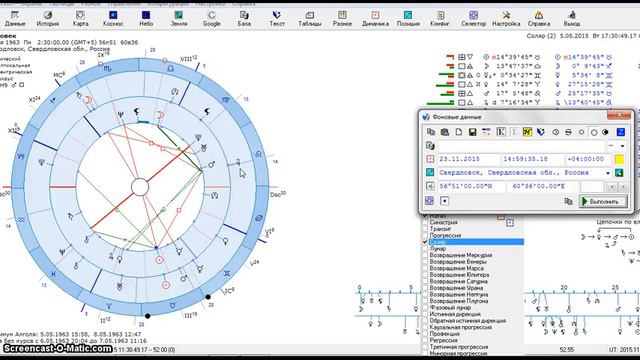This screenshot has width=640, height=360.
Task: Click the boxed K icon in dialog
Action: [x=501, y=132]
